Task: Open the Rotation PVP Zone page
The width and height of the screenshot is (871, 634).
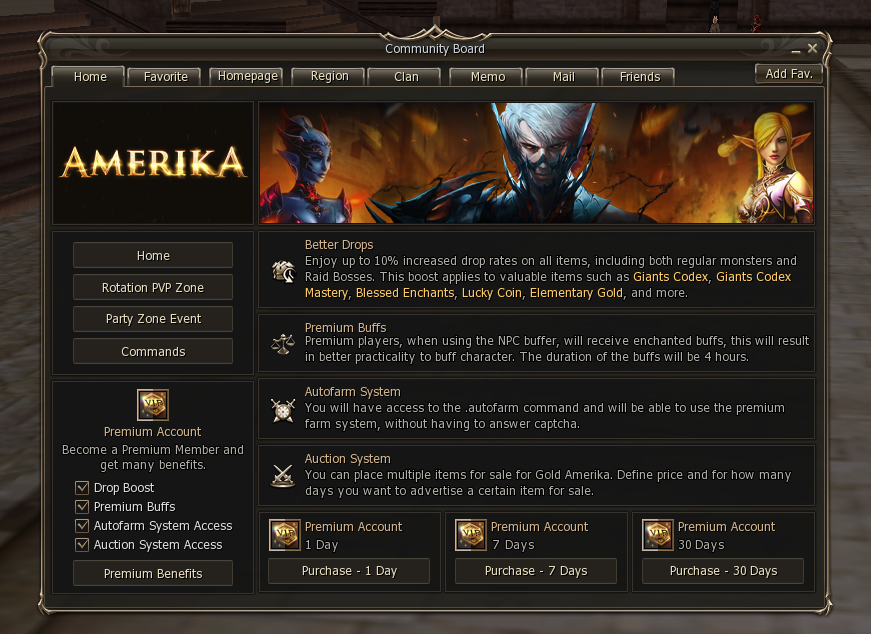Action: (x=153, y=287)
